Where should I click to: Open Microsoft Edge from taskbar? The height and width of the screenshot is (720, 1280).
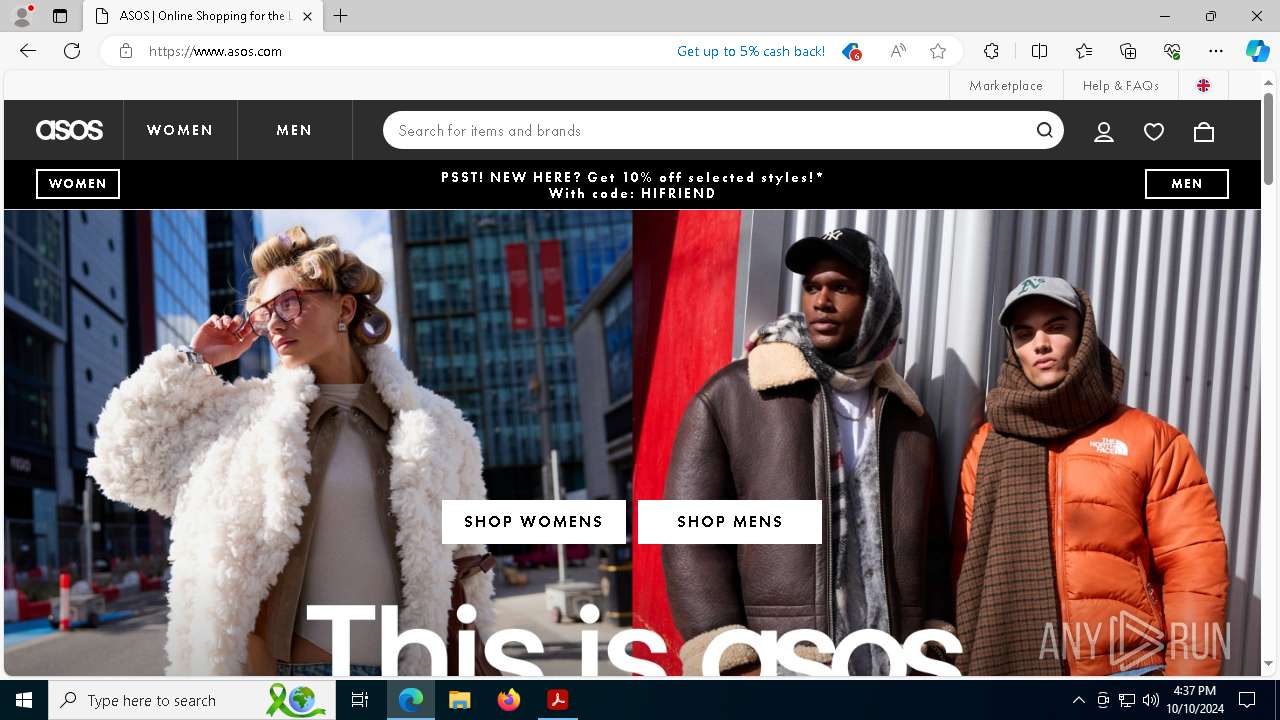[411, 700]
